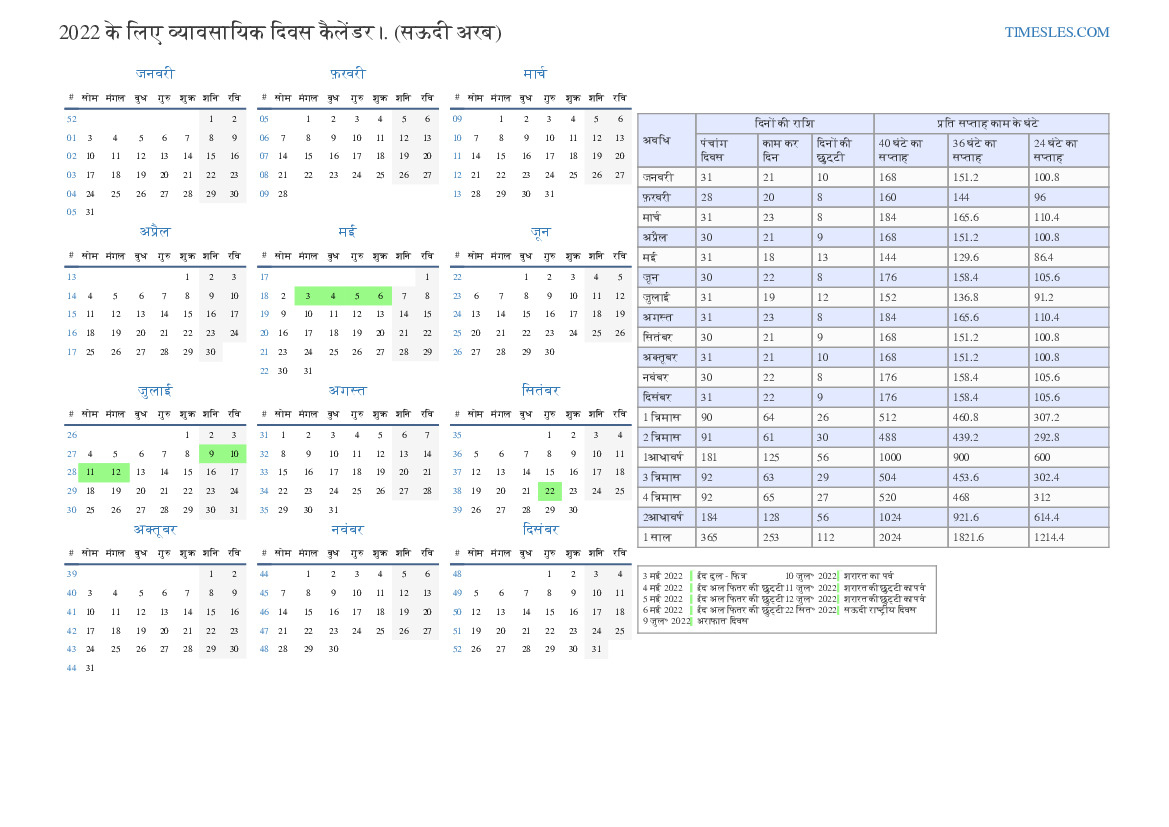
Task: Select the 'अराफात दिवस' holiday entry
Action: coord(724,621)
